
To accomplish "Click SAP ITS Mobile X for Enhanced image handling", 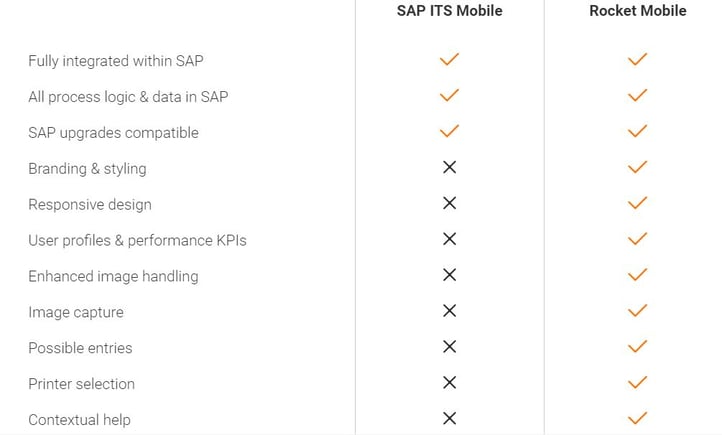I will click(x=449, y=275).
